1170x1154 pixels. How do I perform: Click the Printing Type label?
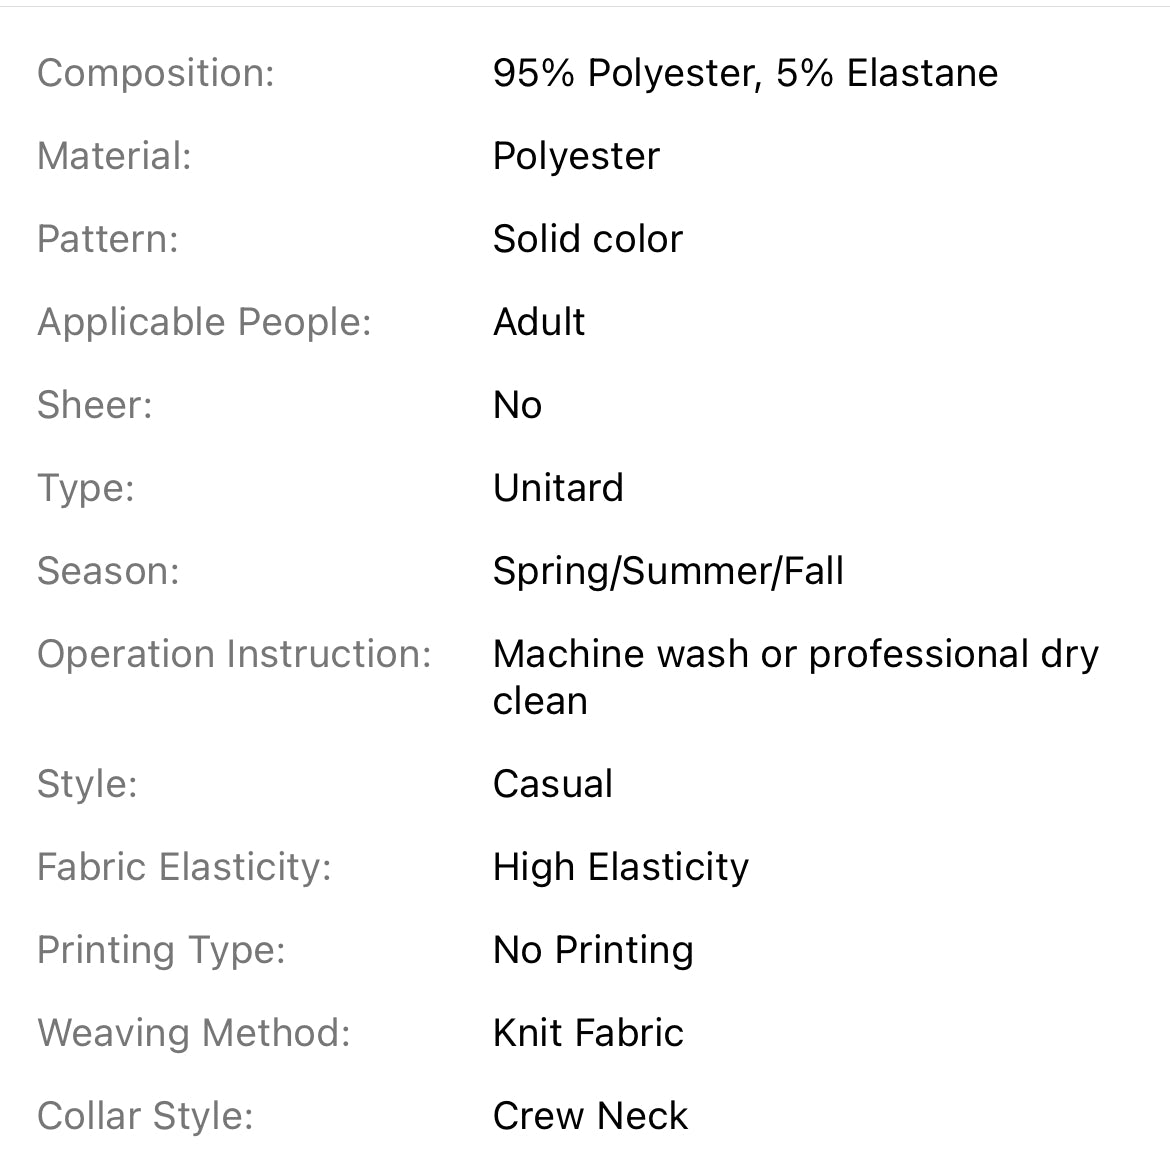tap(161, 950)
